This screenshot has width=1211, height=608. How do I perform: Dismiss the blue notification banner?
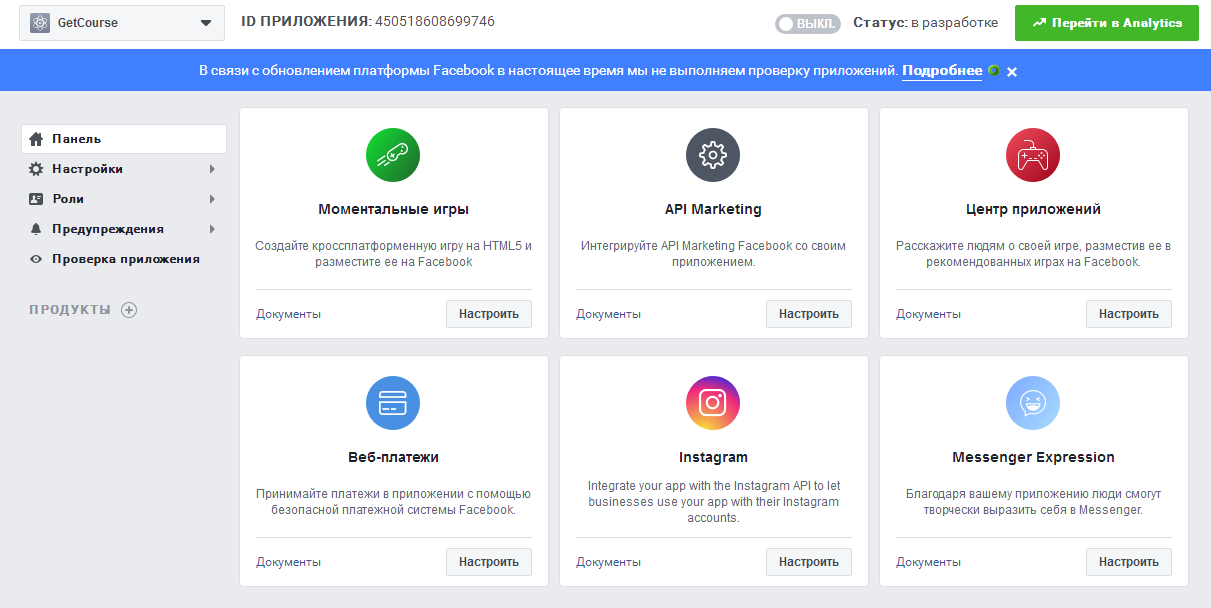(x=1012, y=72)
